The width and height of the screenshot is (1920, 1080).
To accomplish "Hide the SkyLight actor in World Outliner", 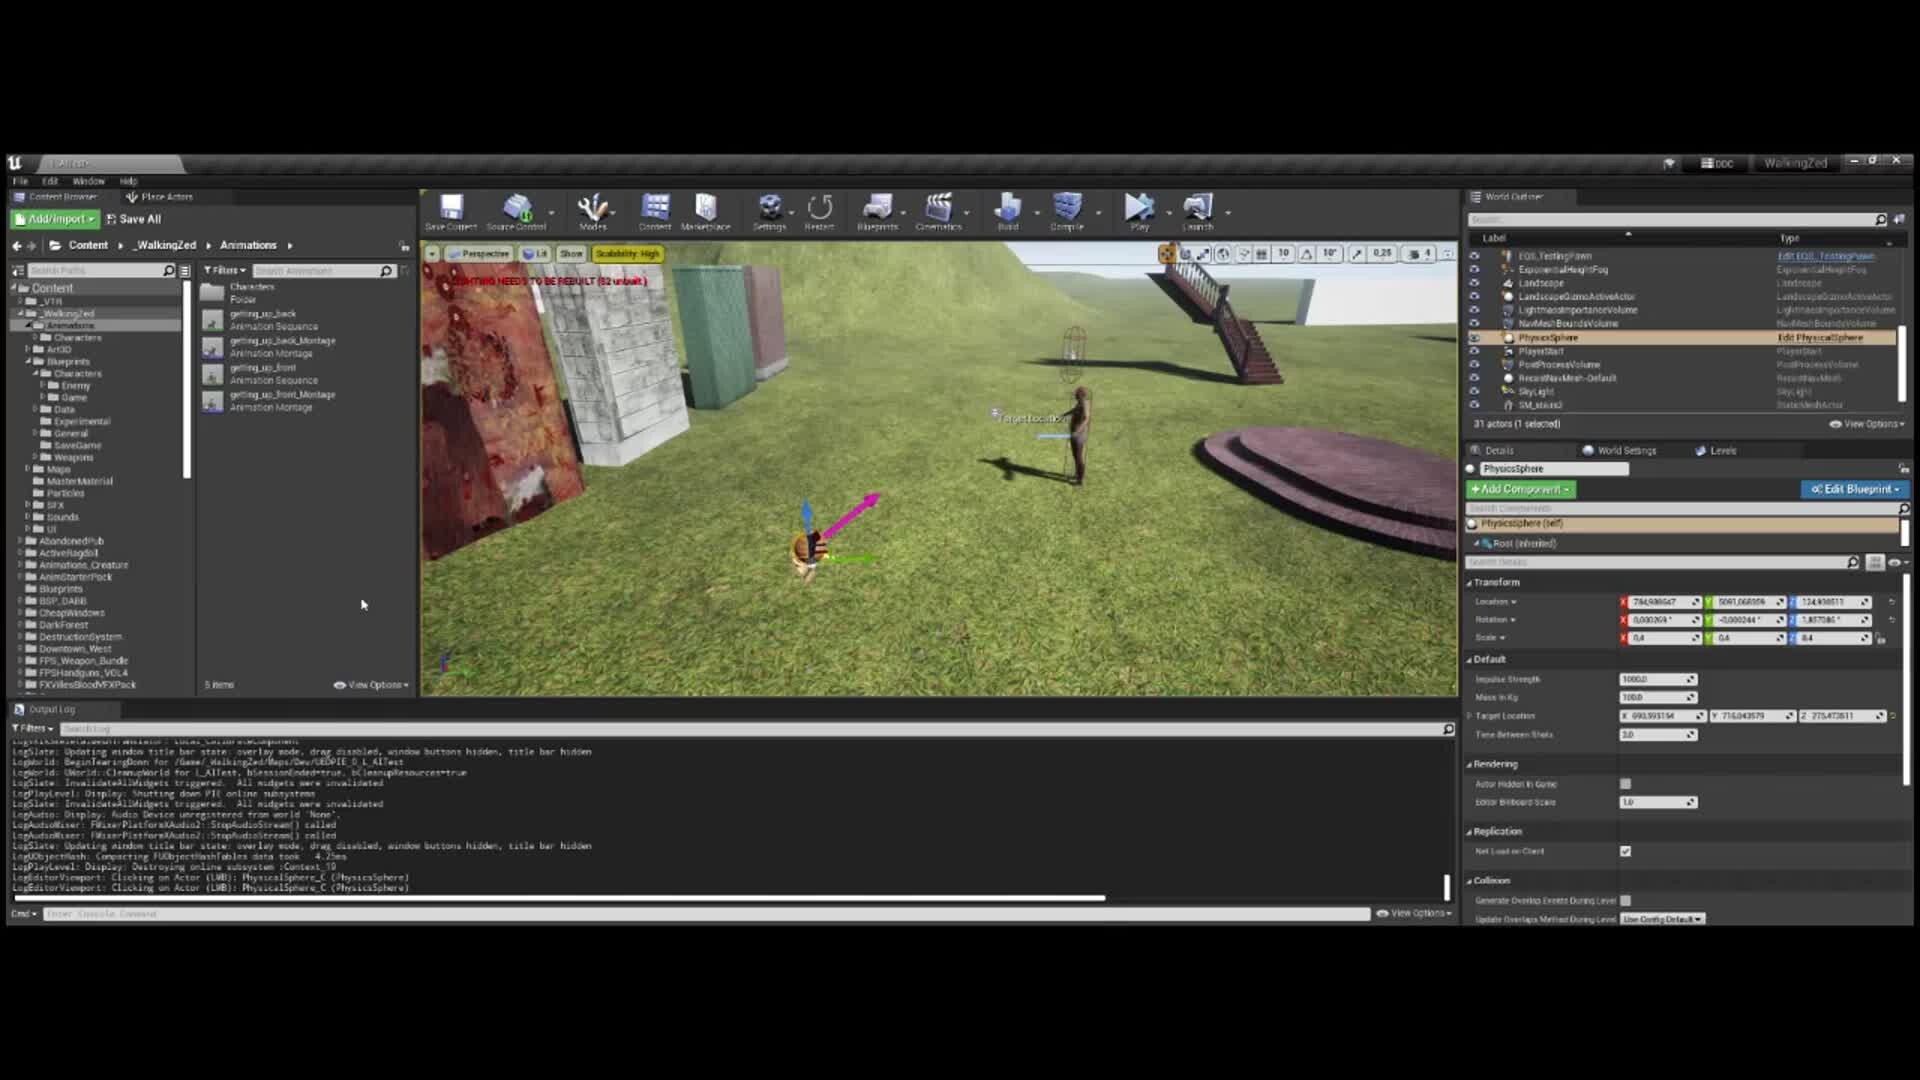I will pos(1476,391).
